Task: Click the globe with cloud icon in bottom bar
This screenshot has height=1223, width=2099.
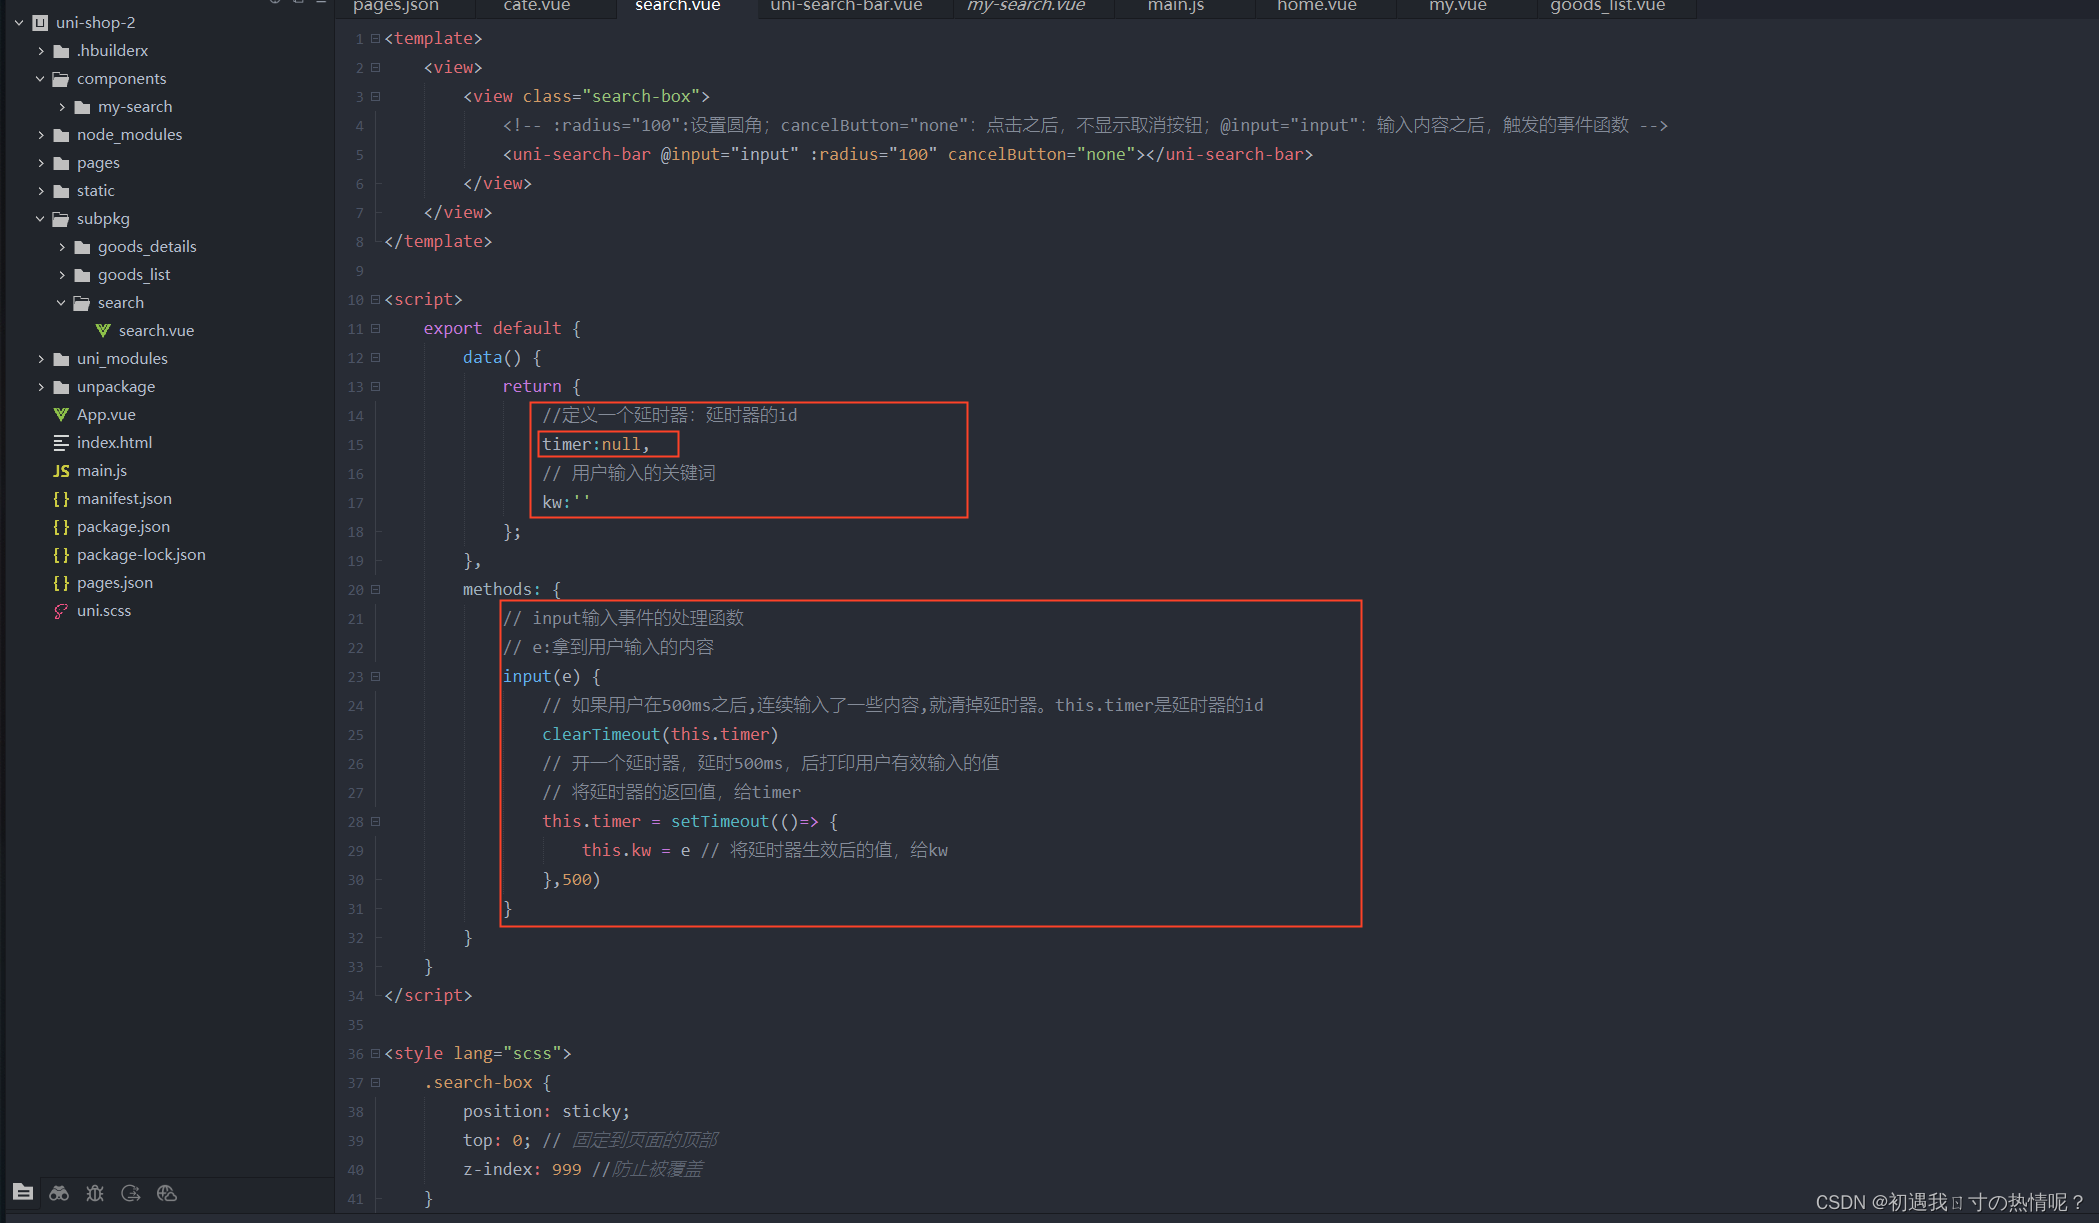Action: click(167, 1192)
